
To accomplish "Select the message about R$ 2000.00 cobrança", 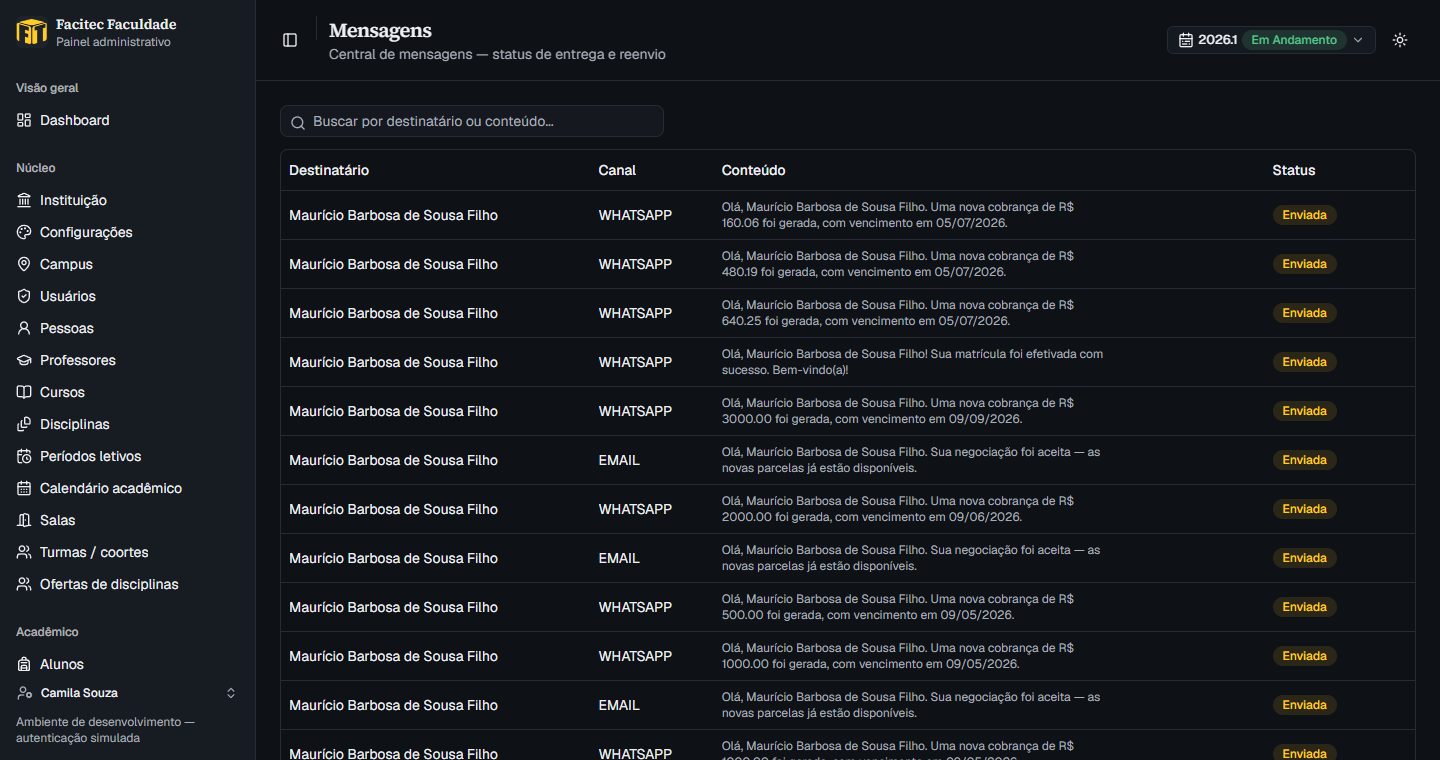I will 847,509.
